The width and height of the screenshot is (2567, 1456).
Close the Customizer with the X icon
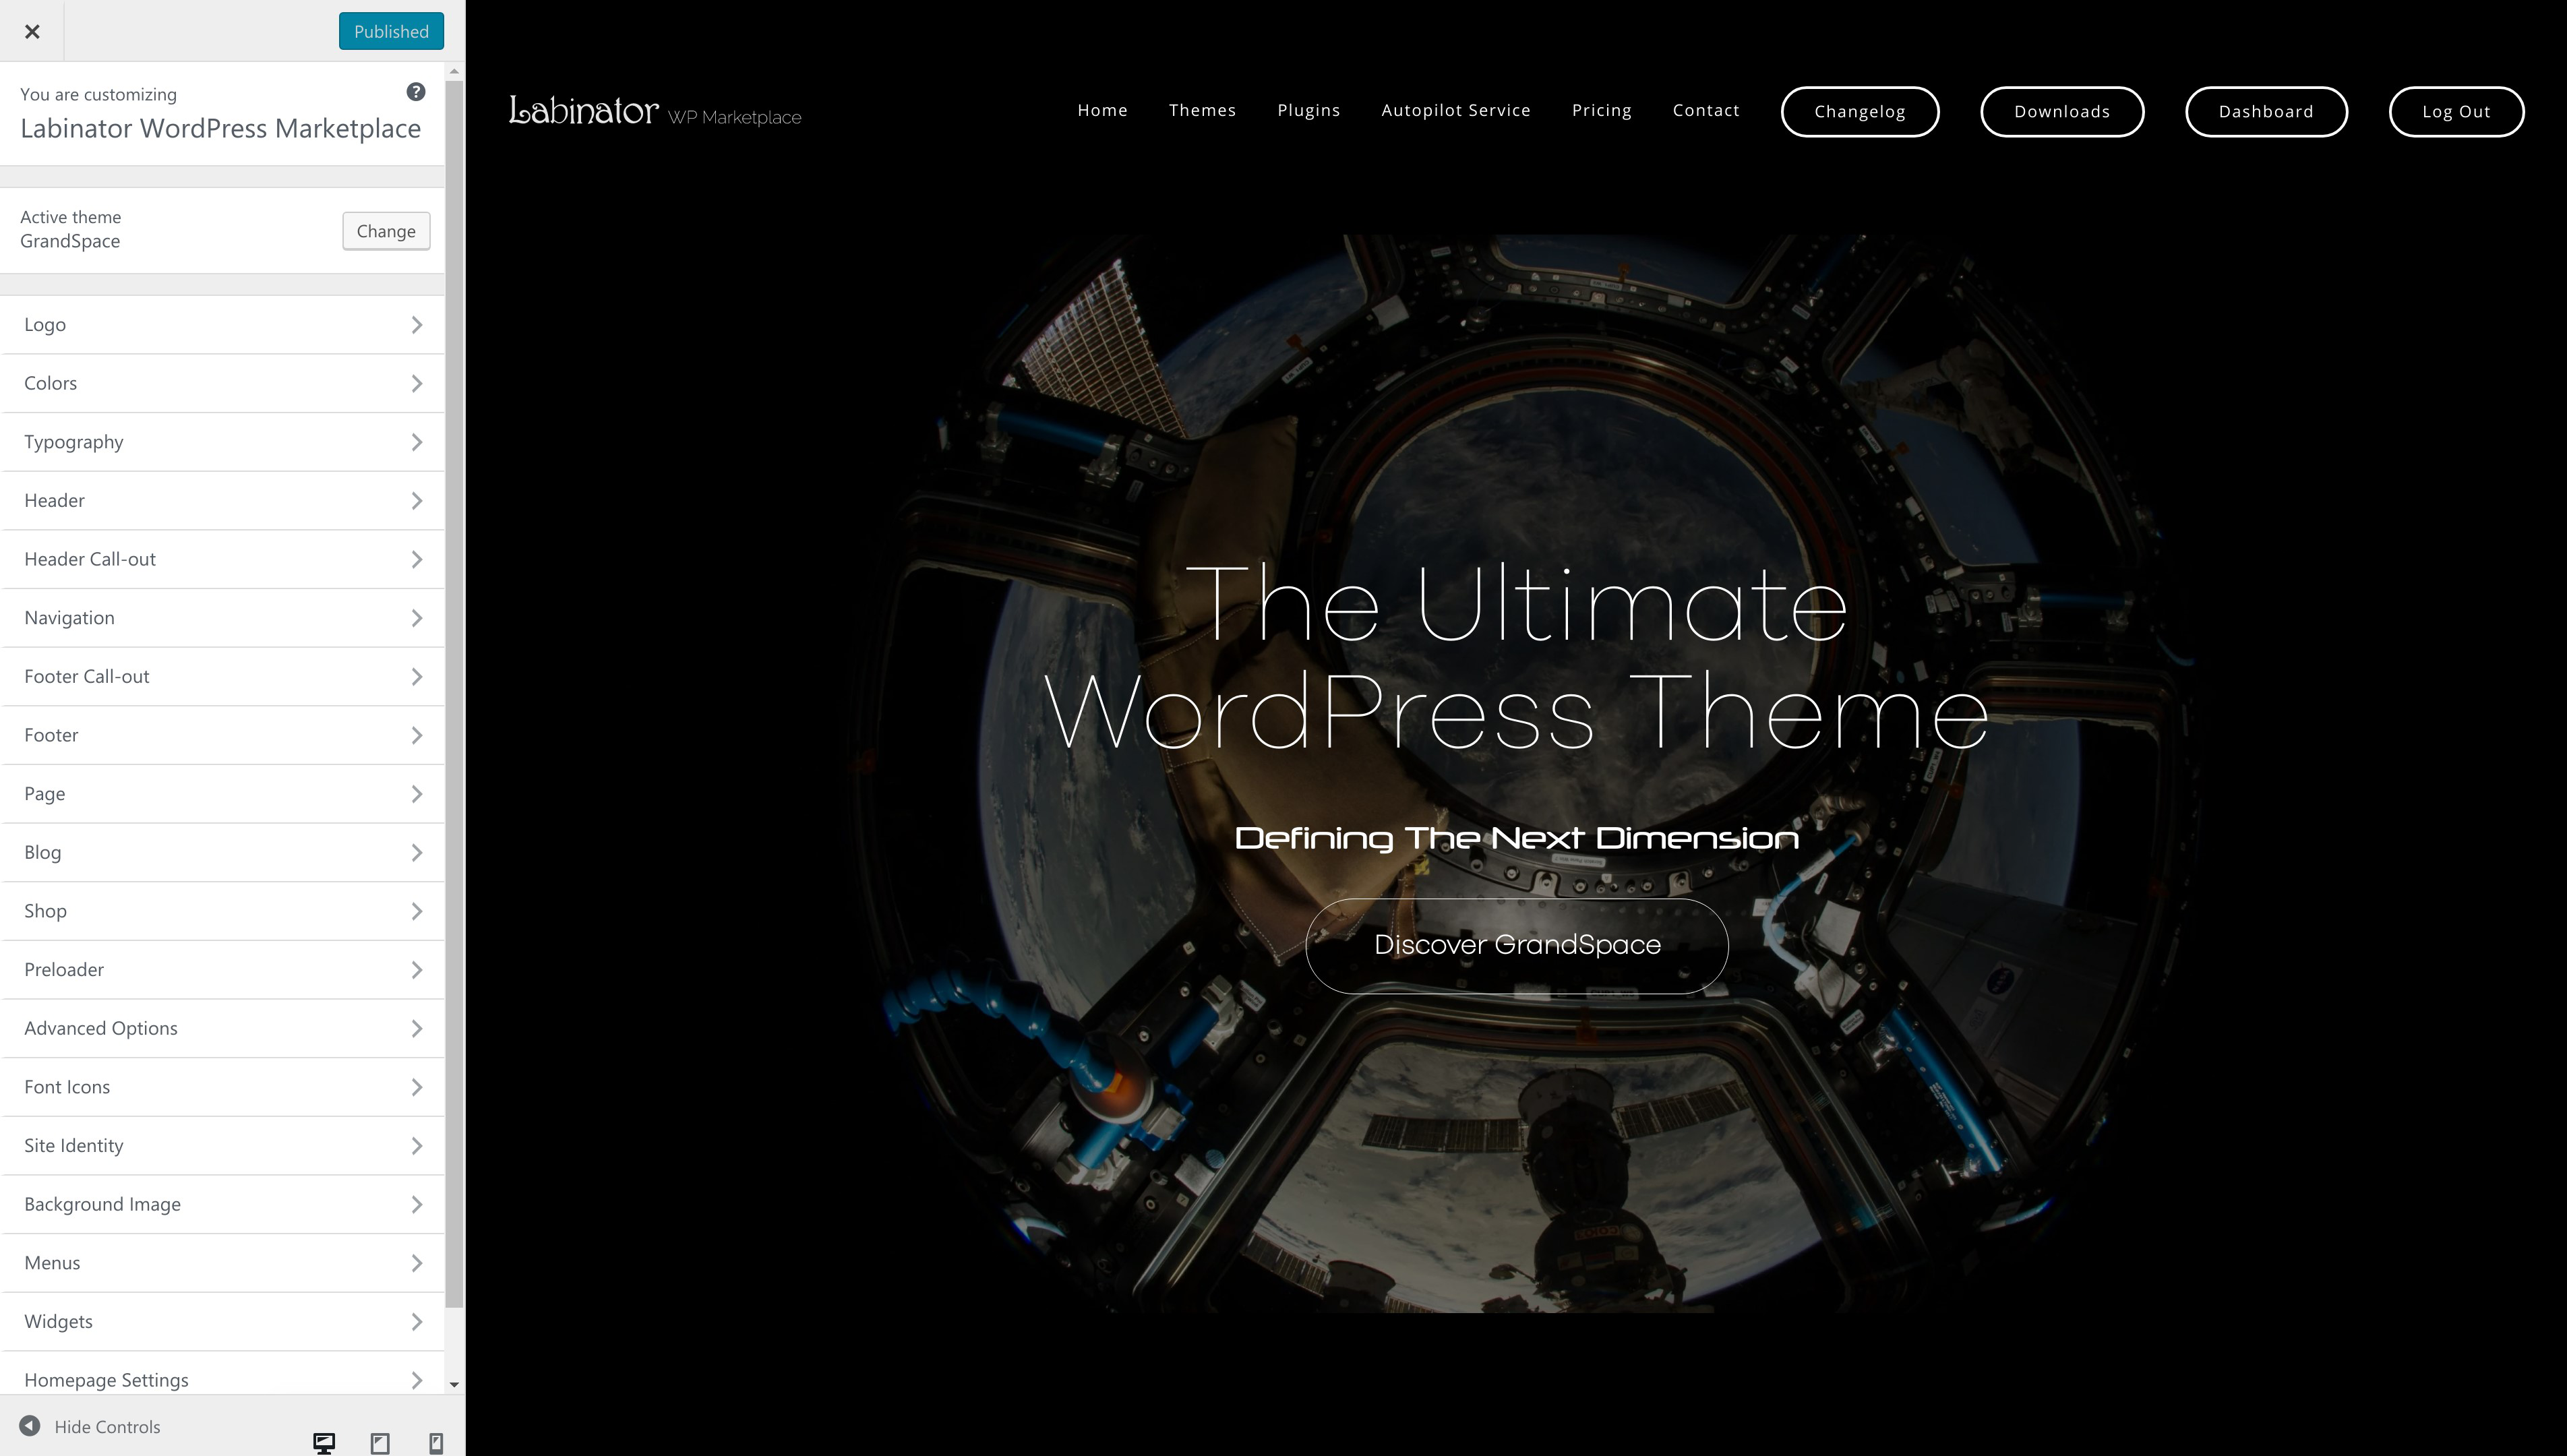(32, 31)
